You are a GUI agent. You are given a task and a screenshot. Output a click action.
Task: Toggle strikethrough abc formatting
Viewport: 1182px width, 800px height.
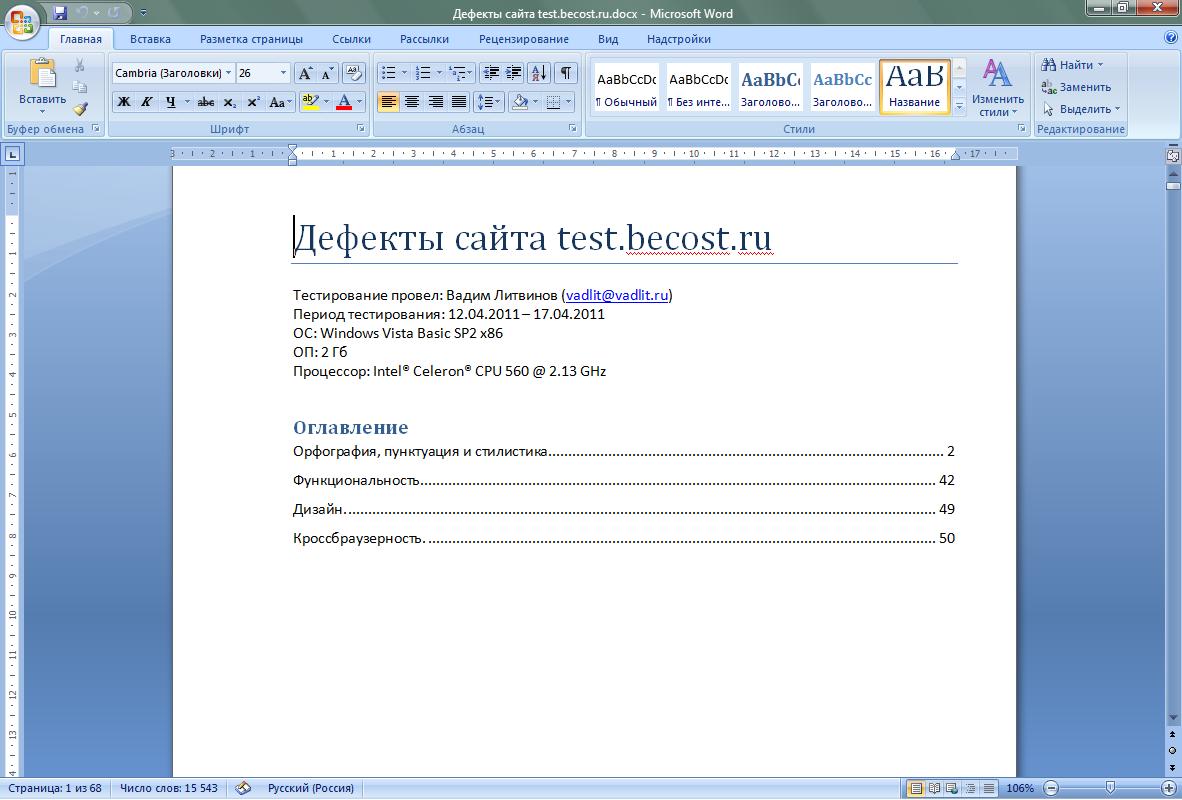coord(206,102)
